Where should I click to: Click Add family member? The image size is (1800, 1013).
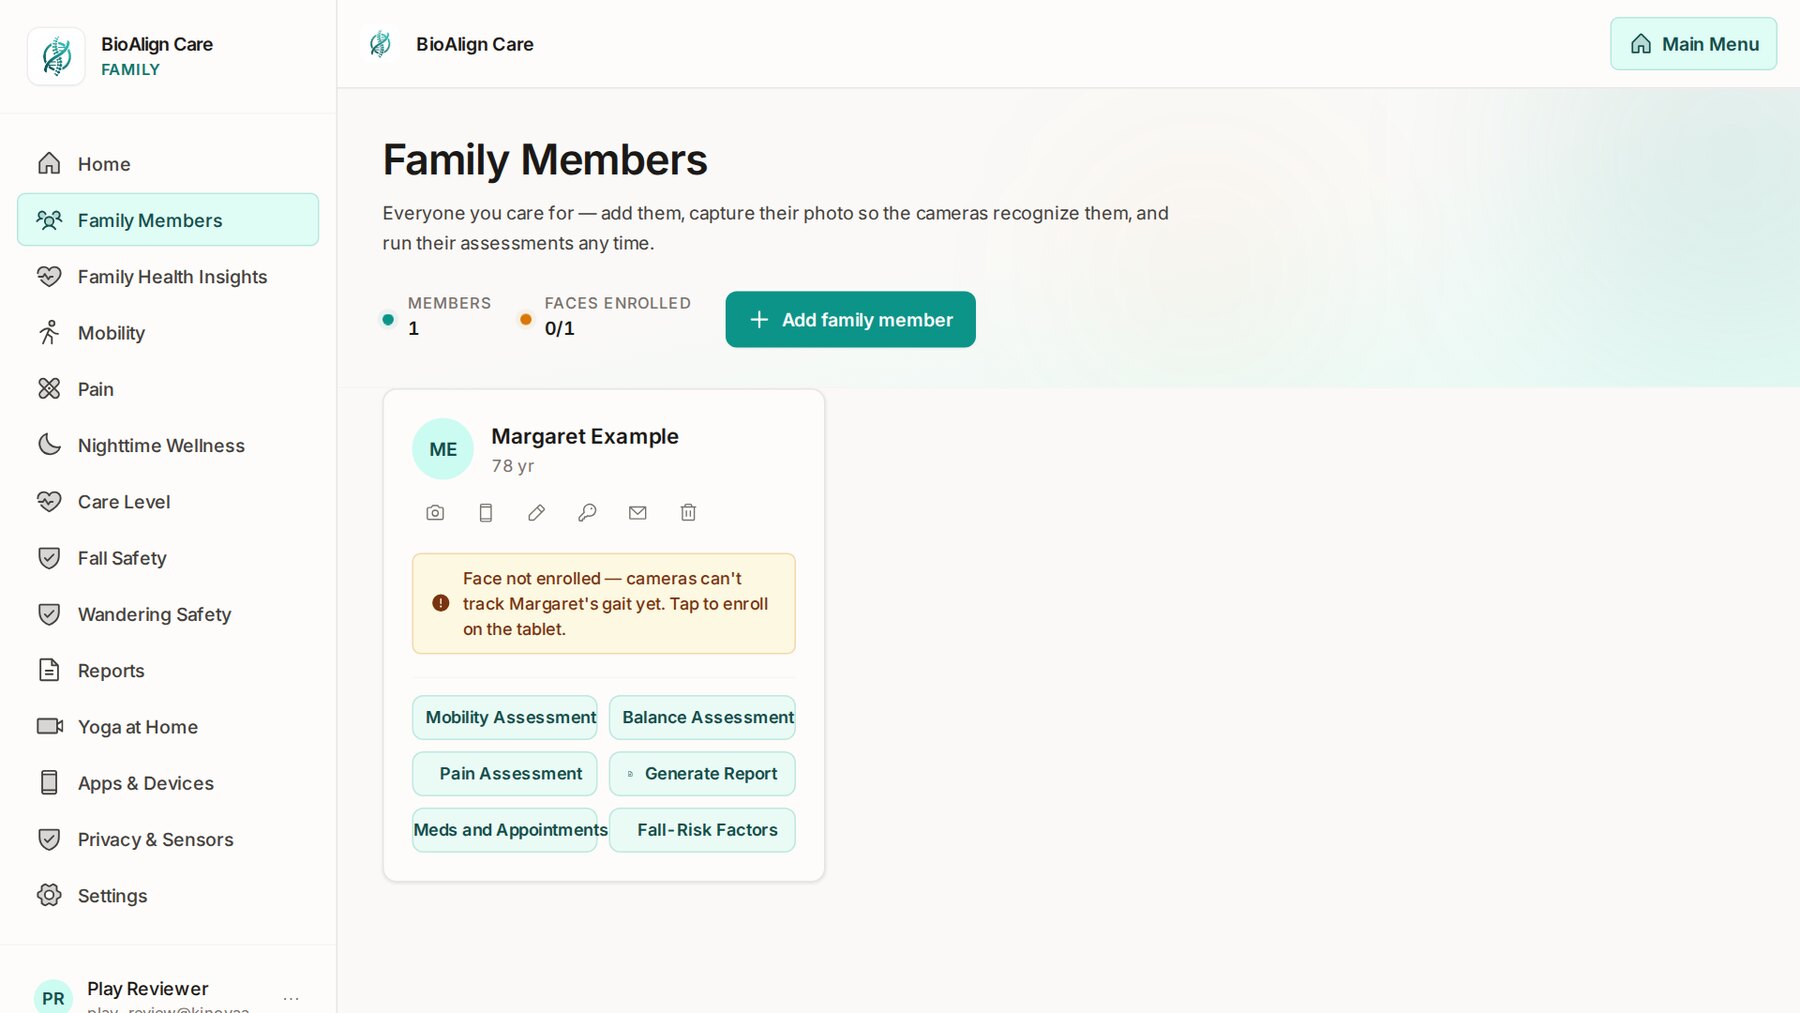tap(850, 320)
